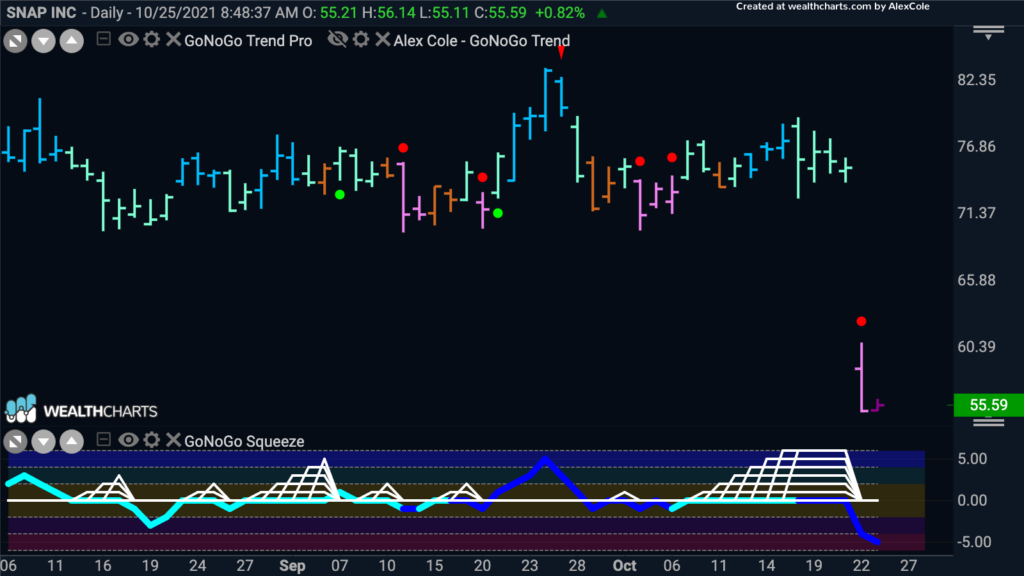1024x576 pixels.
Task: Collapse the GoNoGo Squeeze indicator legend
Action: tap(103, 440)
